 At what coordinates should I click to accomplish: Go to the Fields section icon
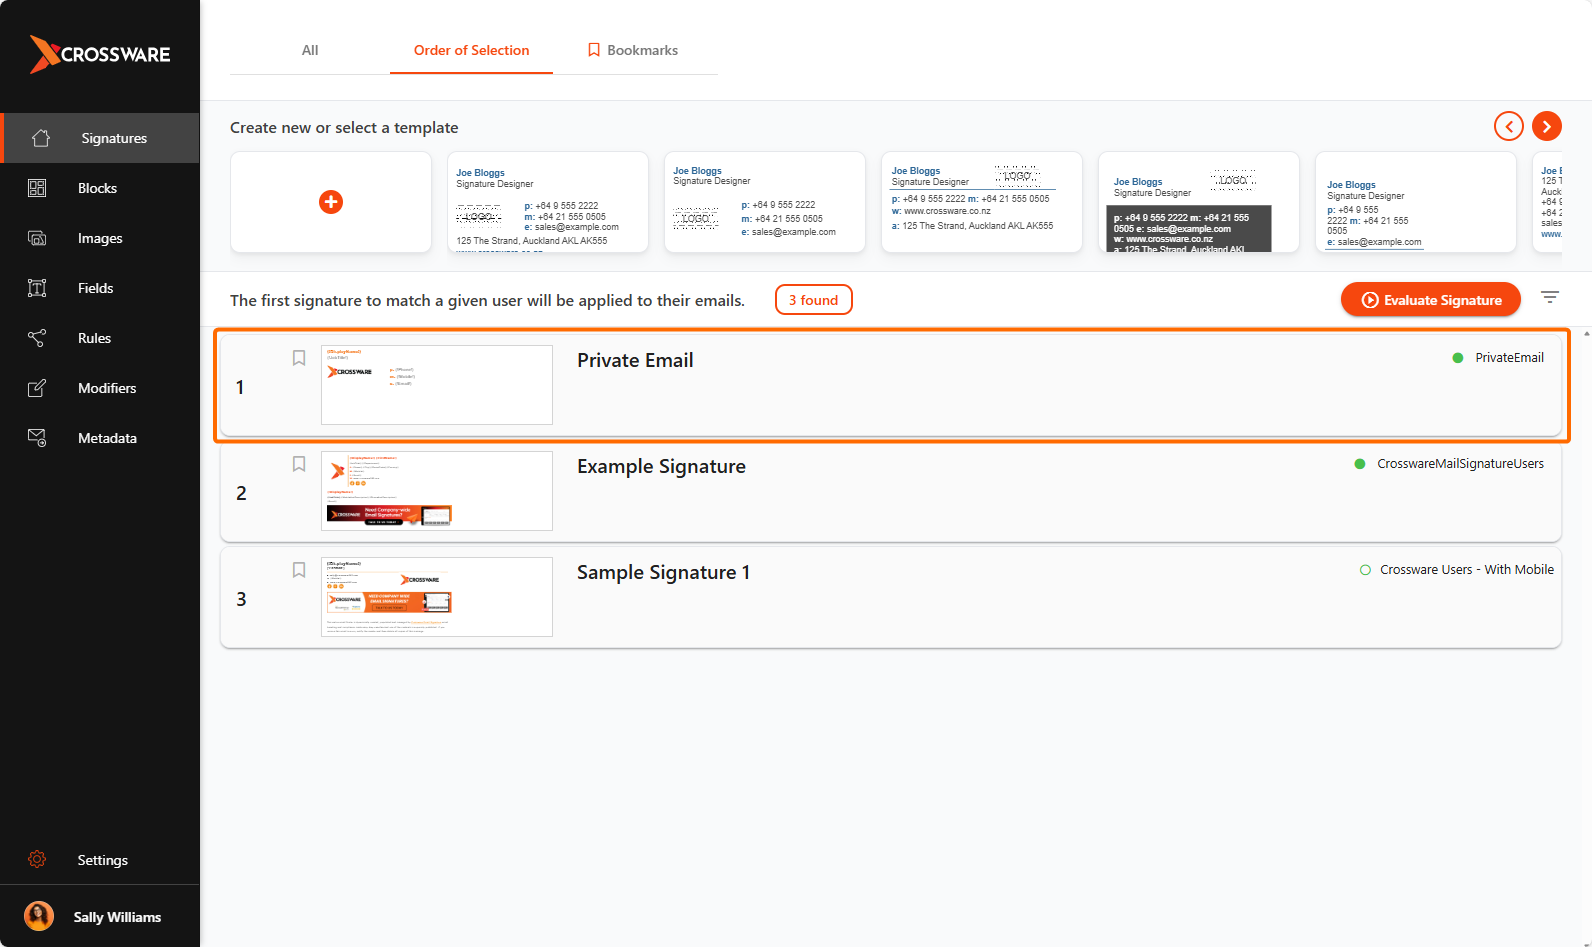click(37, 288)
